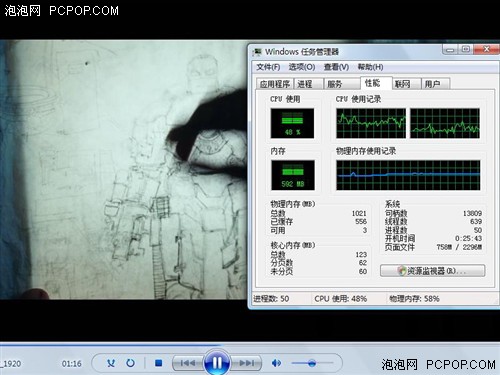Screen dimensions: 500x375
Task: Toggle shuffle mode in media player
Action: pos(111,363)
